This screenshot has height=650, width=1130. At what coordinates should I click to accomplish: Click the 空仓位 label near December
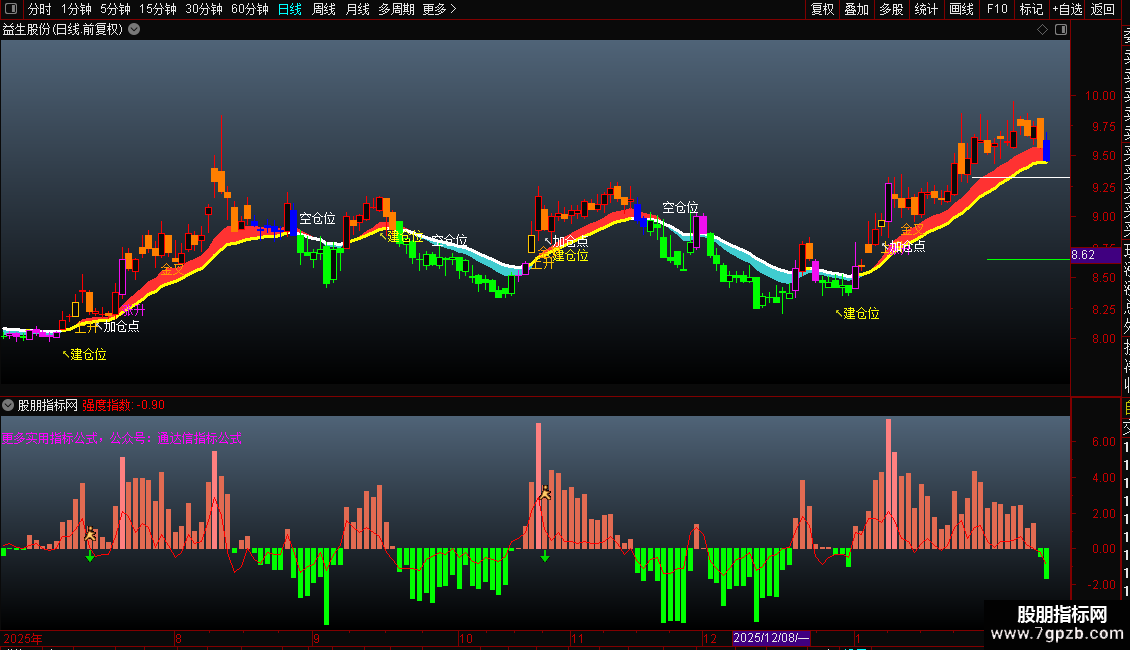tap(680, 208)
